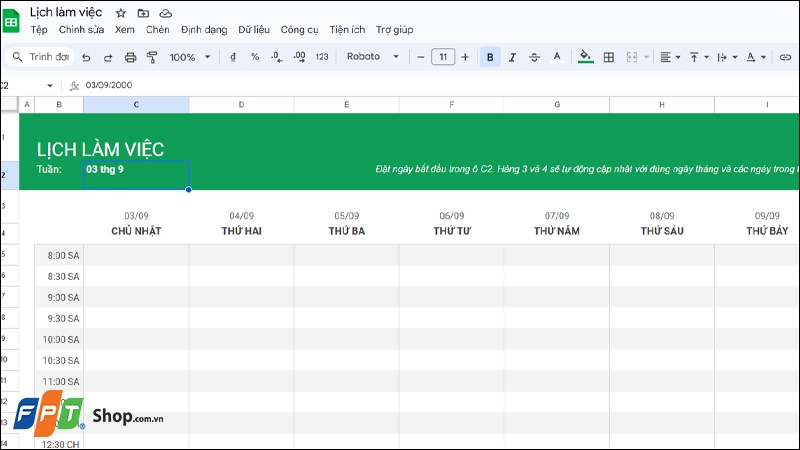The height and width of the screenshot is (450, 800).
Task: Open text color picker
Action: [557, 57]
